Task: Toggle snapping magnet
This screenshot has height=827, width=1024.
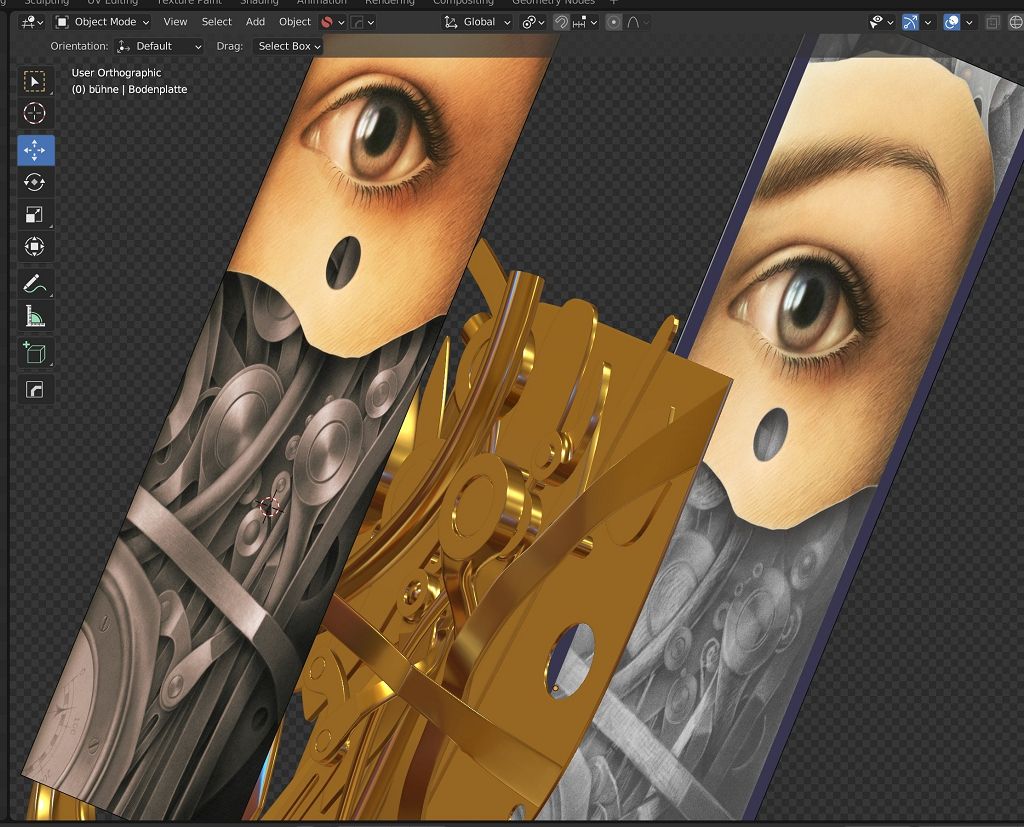Action: [x=561, y=22]
